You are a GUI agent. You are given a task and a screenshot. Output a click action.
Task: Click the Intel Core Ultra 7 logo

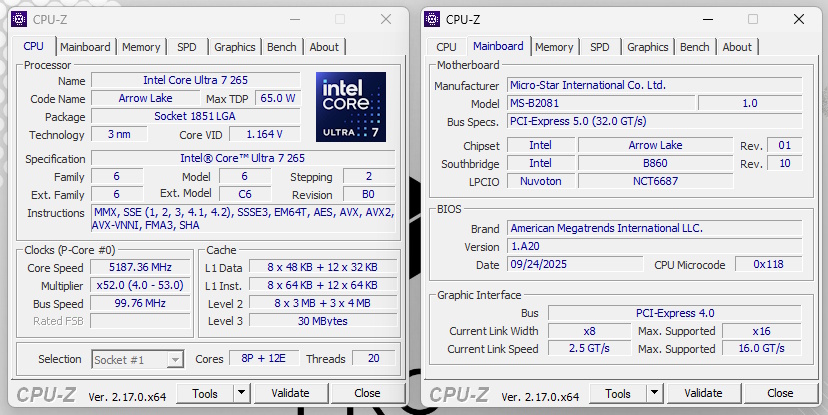(x=351, y=107)
